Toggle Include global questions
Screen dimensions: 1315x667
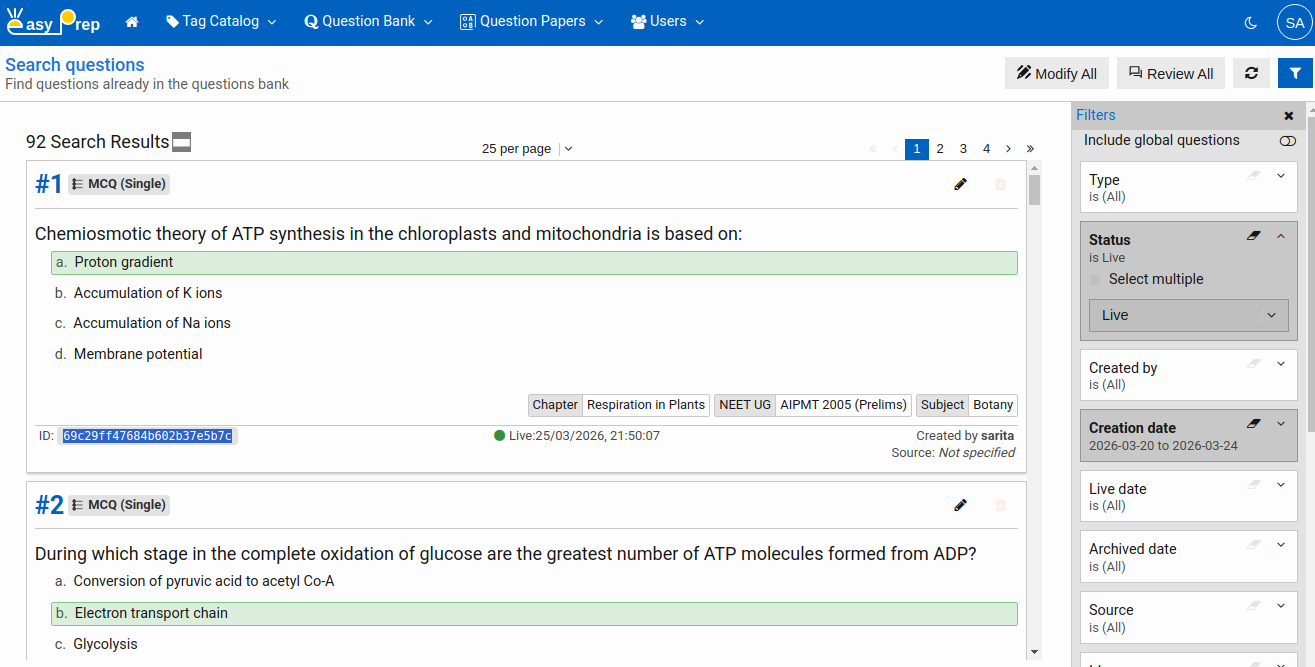tap(1287, 142)
